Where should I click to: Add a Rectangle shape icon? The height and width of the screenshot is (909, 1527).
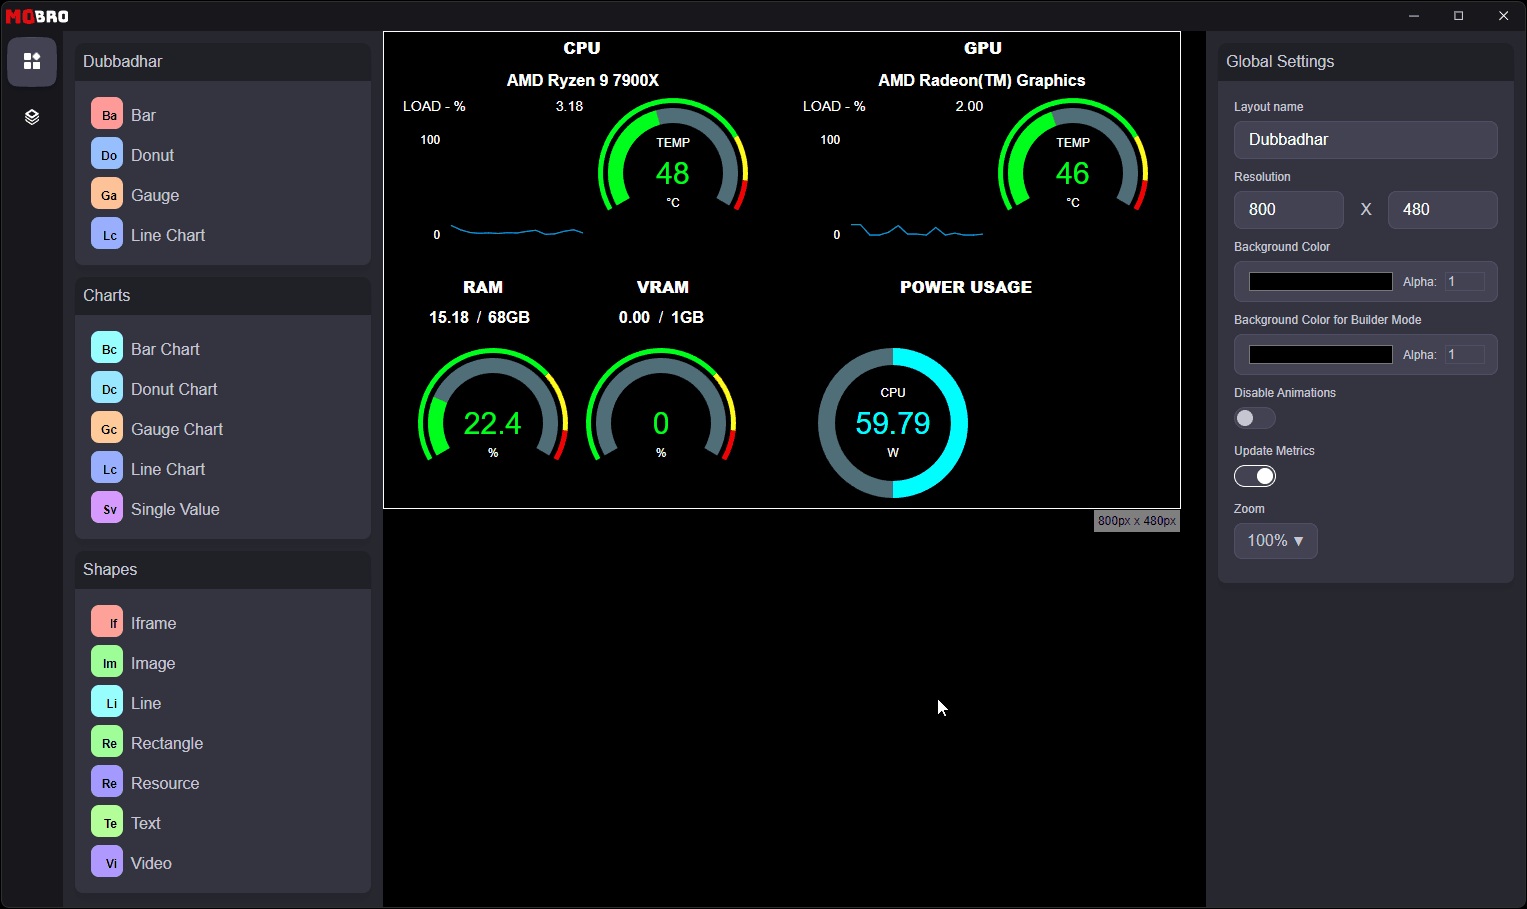(x=107, y=743)
